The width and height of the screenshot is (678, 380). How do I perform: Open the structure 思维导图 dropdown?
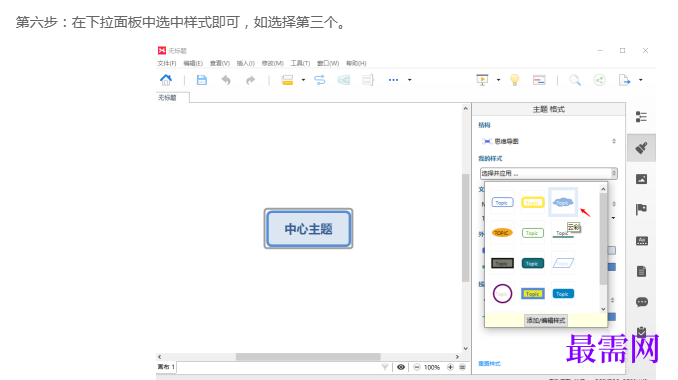tap(548, 141)
